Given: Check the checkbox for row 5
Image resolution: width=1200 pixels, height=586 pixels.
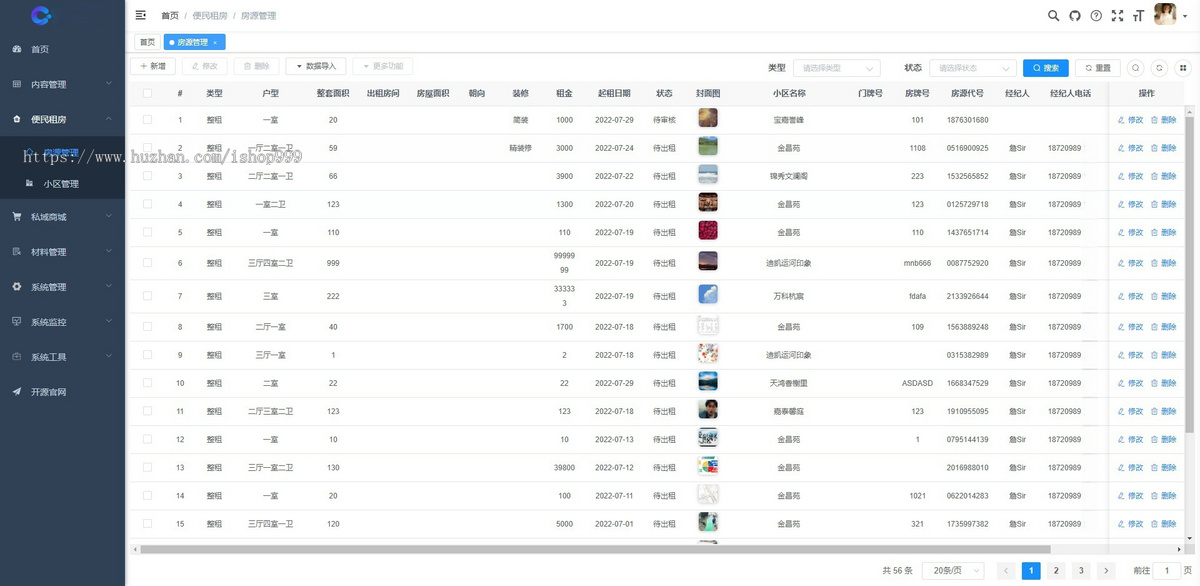Looking at the screenshot, I should 148,232.
